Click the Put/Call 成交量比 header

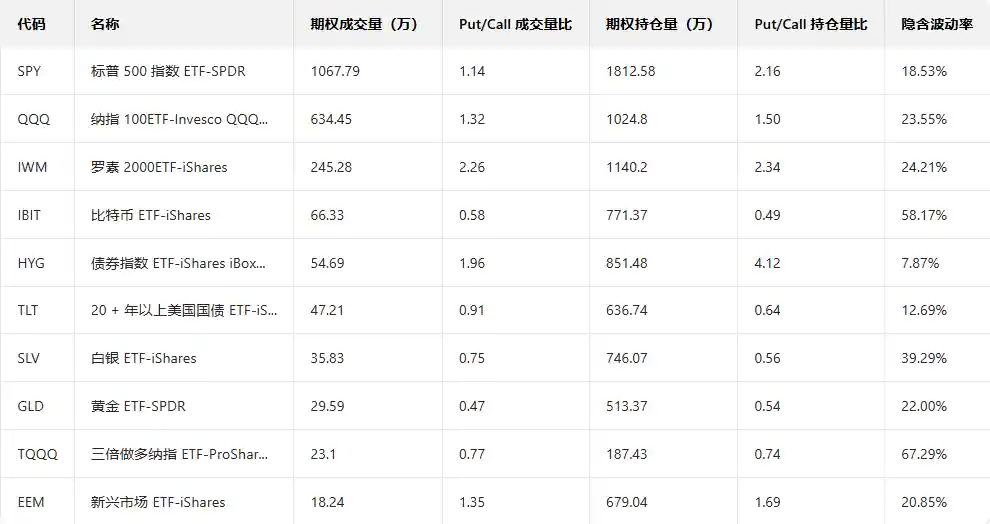515,24
